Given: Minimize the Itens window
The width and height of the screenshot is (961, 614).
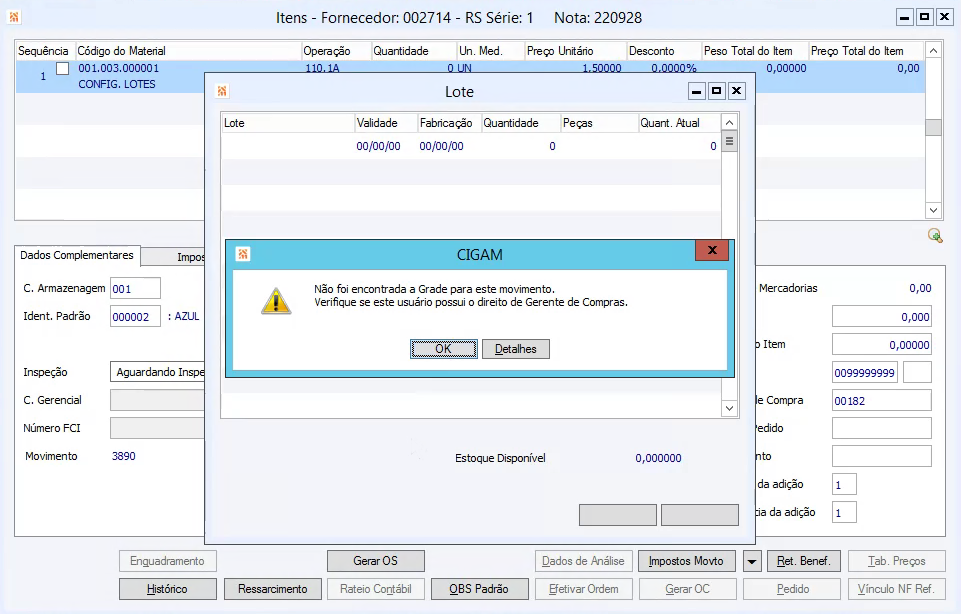Looking at the screenshot, I should pos(905,17).
